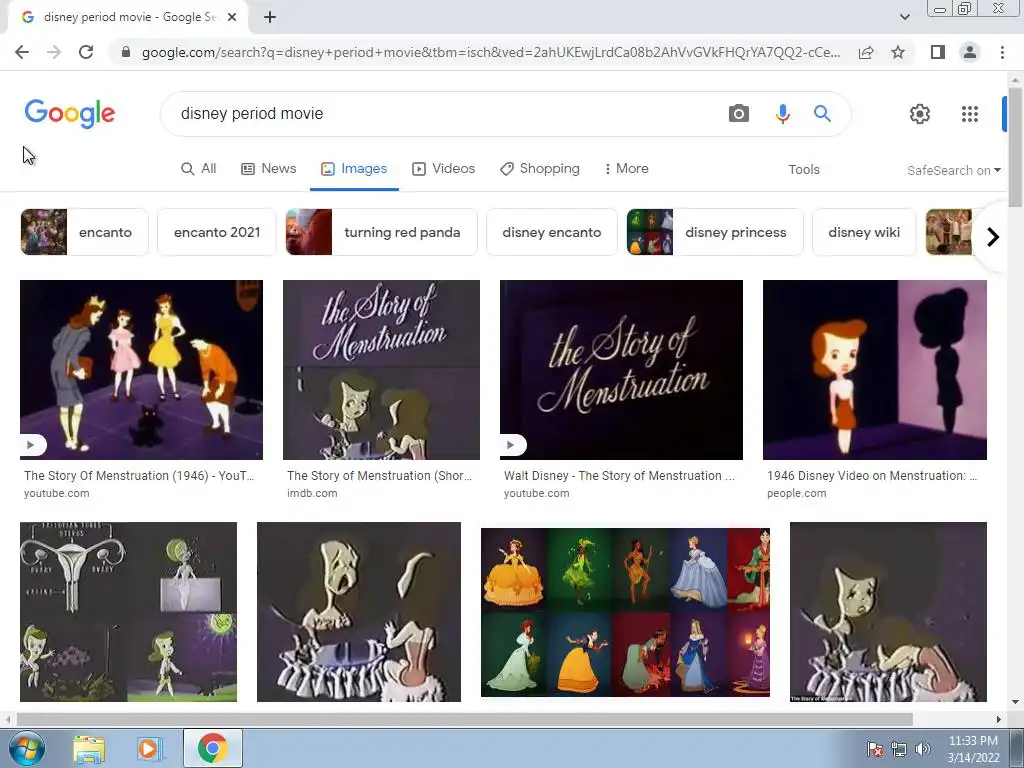Open the 1946 Disney Video on Menstruation link

pyautogui.click(x=872, y=476)
